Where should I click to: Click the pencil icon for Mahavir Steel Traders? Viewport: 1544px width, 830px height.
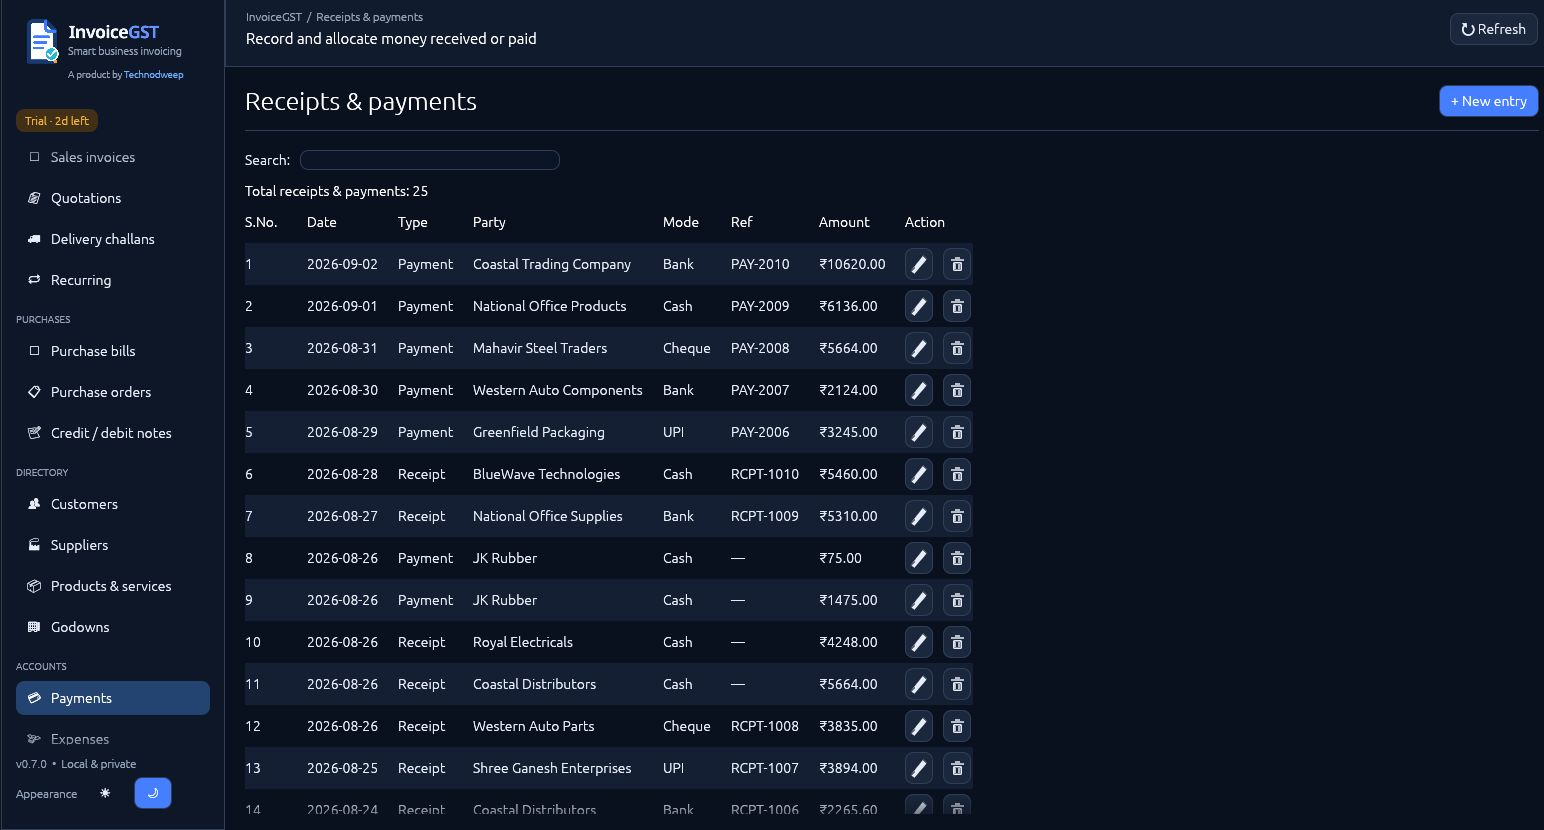(919, 348)
